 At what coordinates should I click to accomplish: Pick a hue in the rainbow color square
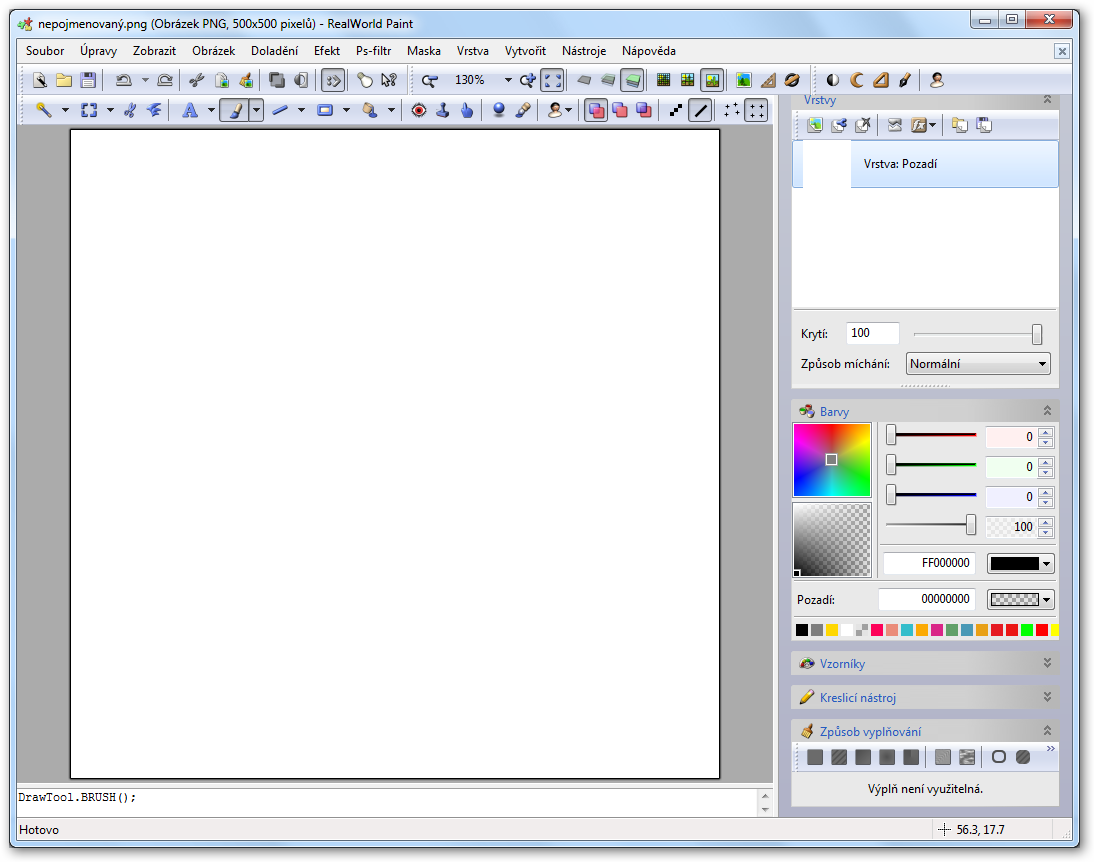832,460
